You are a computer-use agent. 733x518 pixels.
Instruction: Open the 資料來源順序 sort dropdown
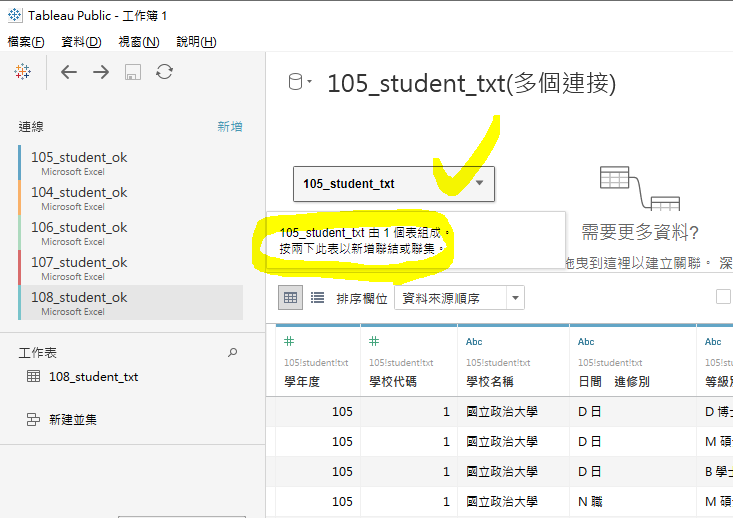[460, 298]
